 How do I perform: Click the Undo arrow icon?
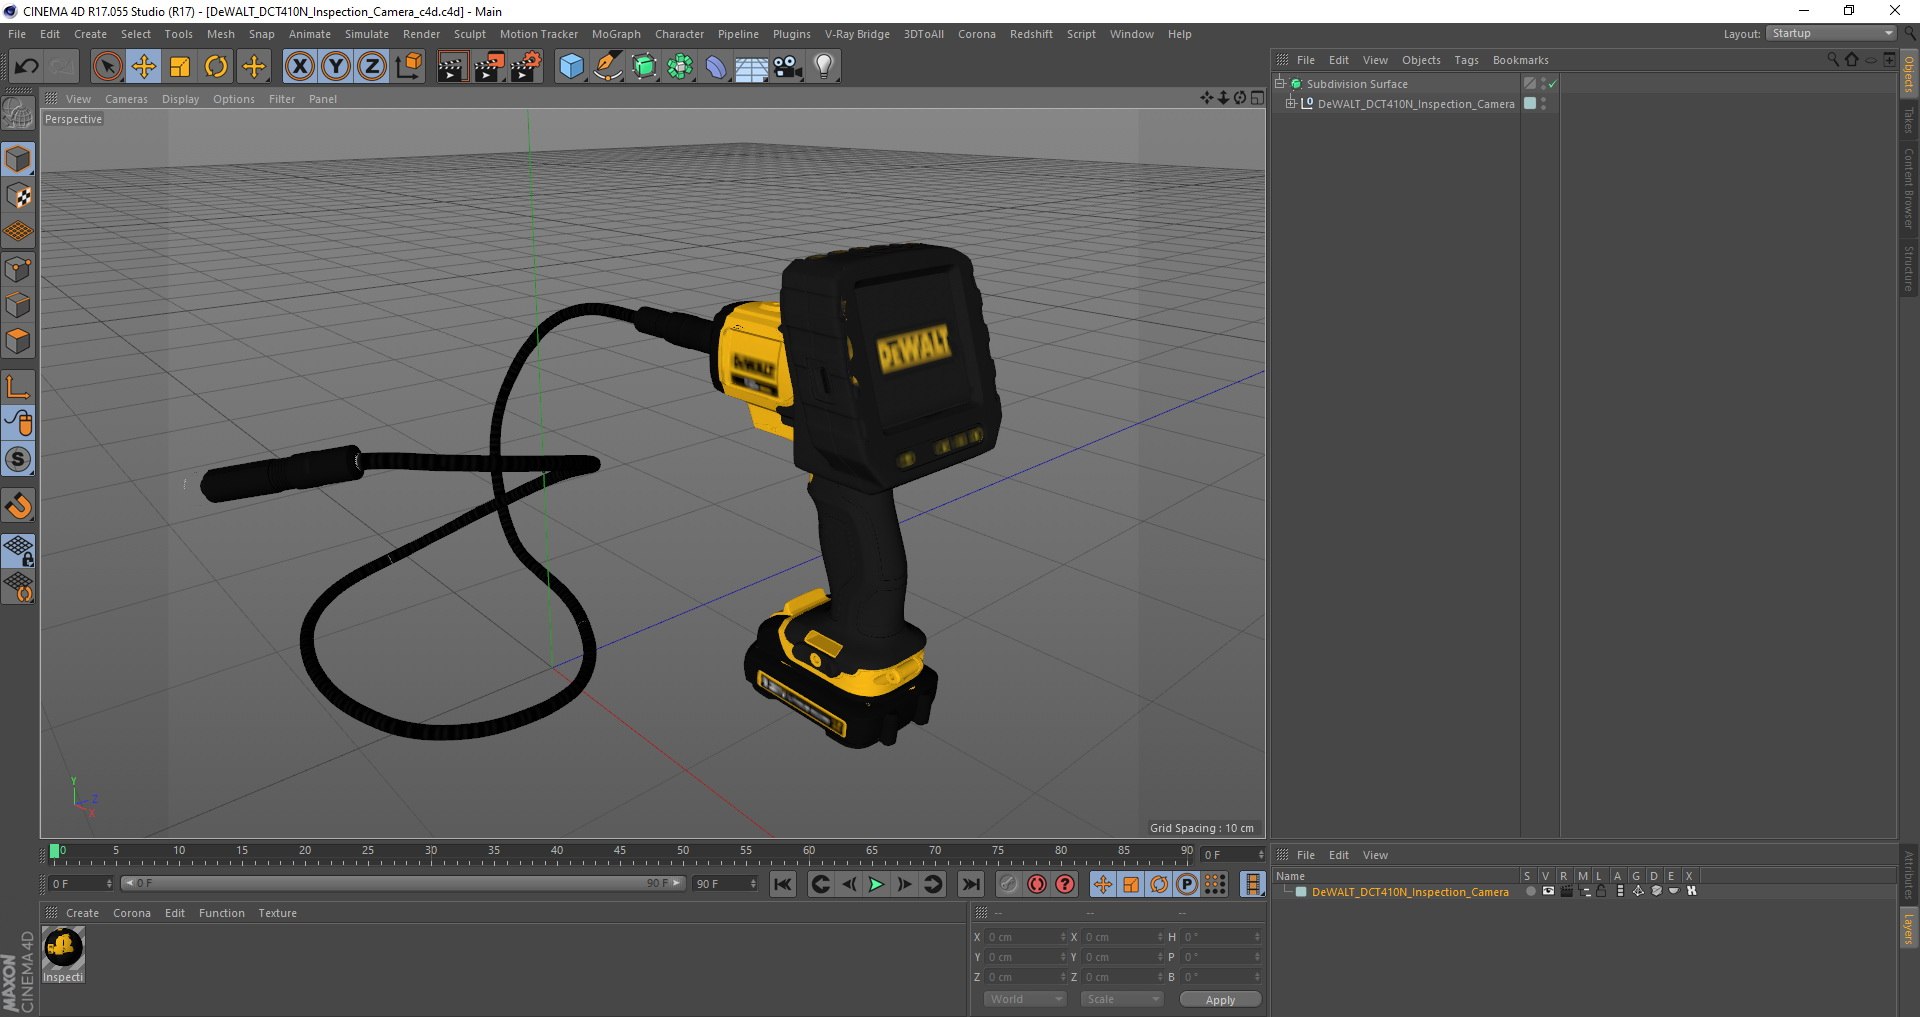tap(26, 67)
